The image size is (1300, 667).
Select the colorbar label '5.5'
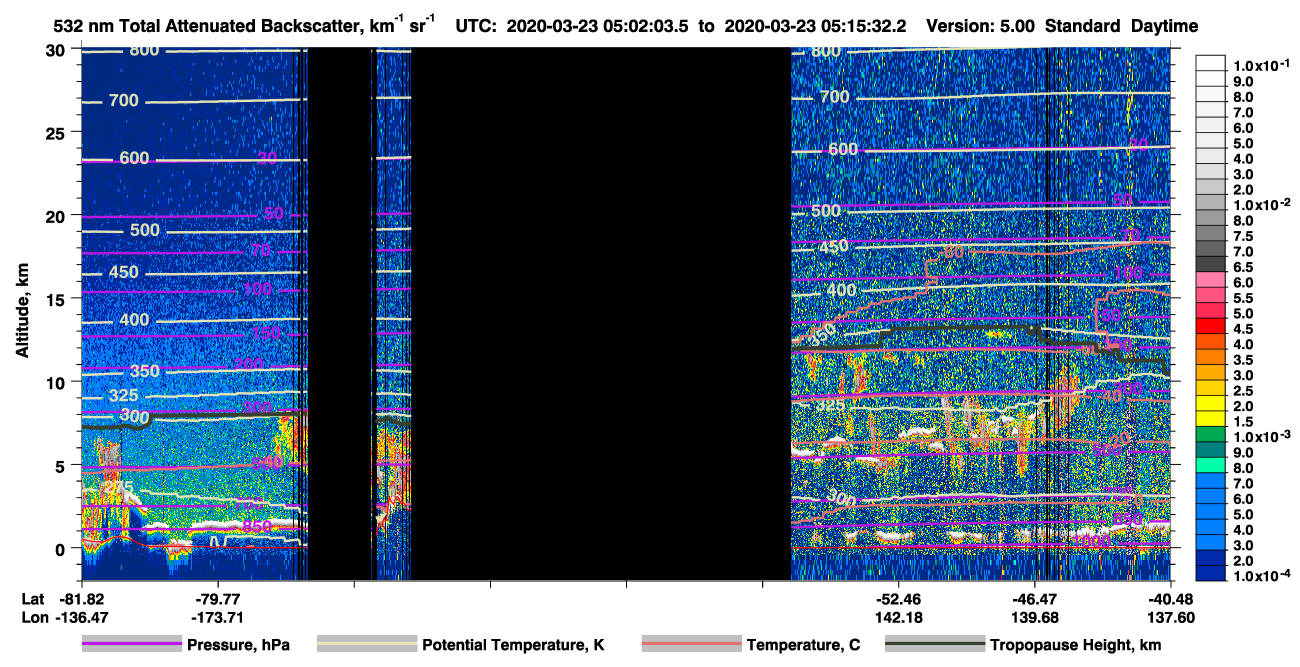click(x=1245, y=298)
